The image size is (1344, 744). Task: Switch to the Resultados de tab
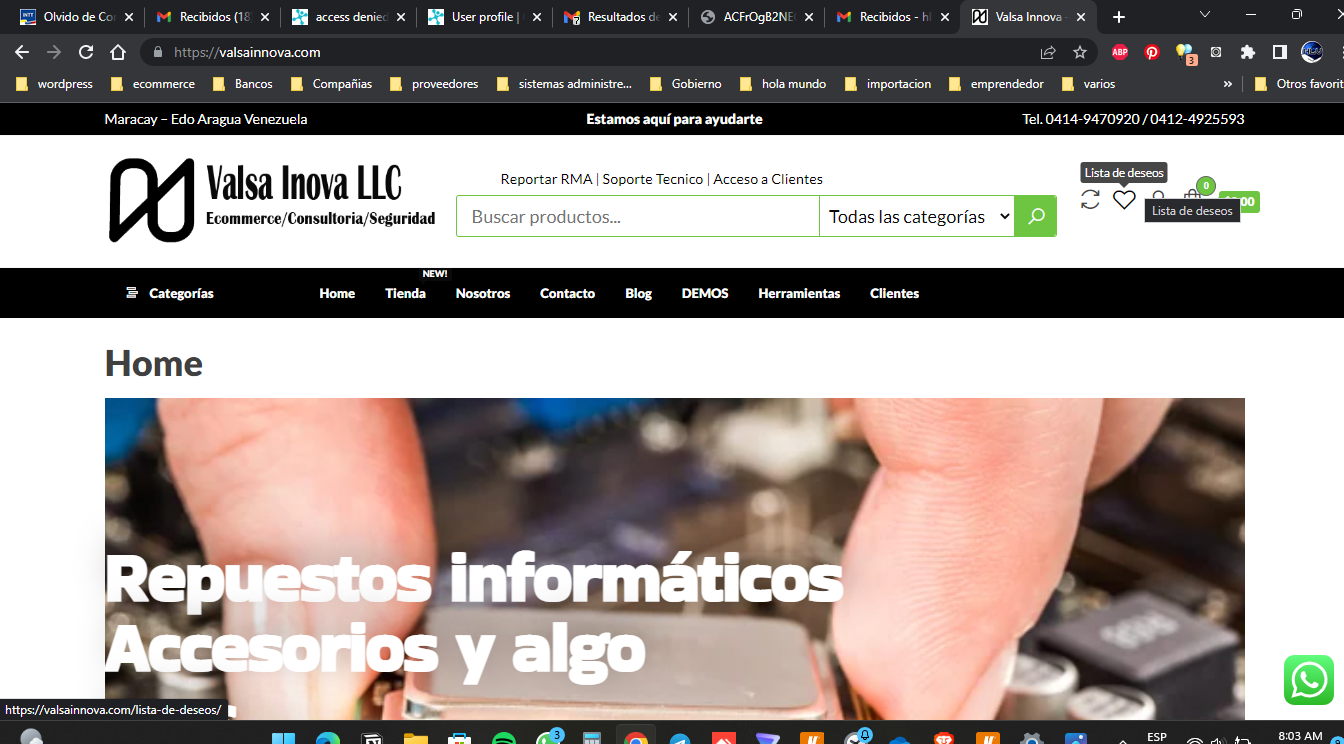coord(621,17)
